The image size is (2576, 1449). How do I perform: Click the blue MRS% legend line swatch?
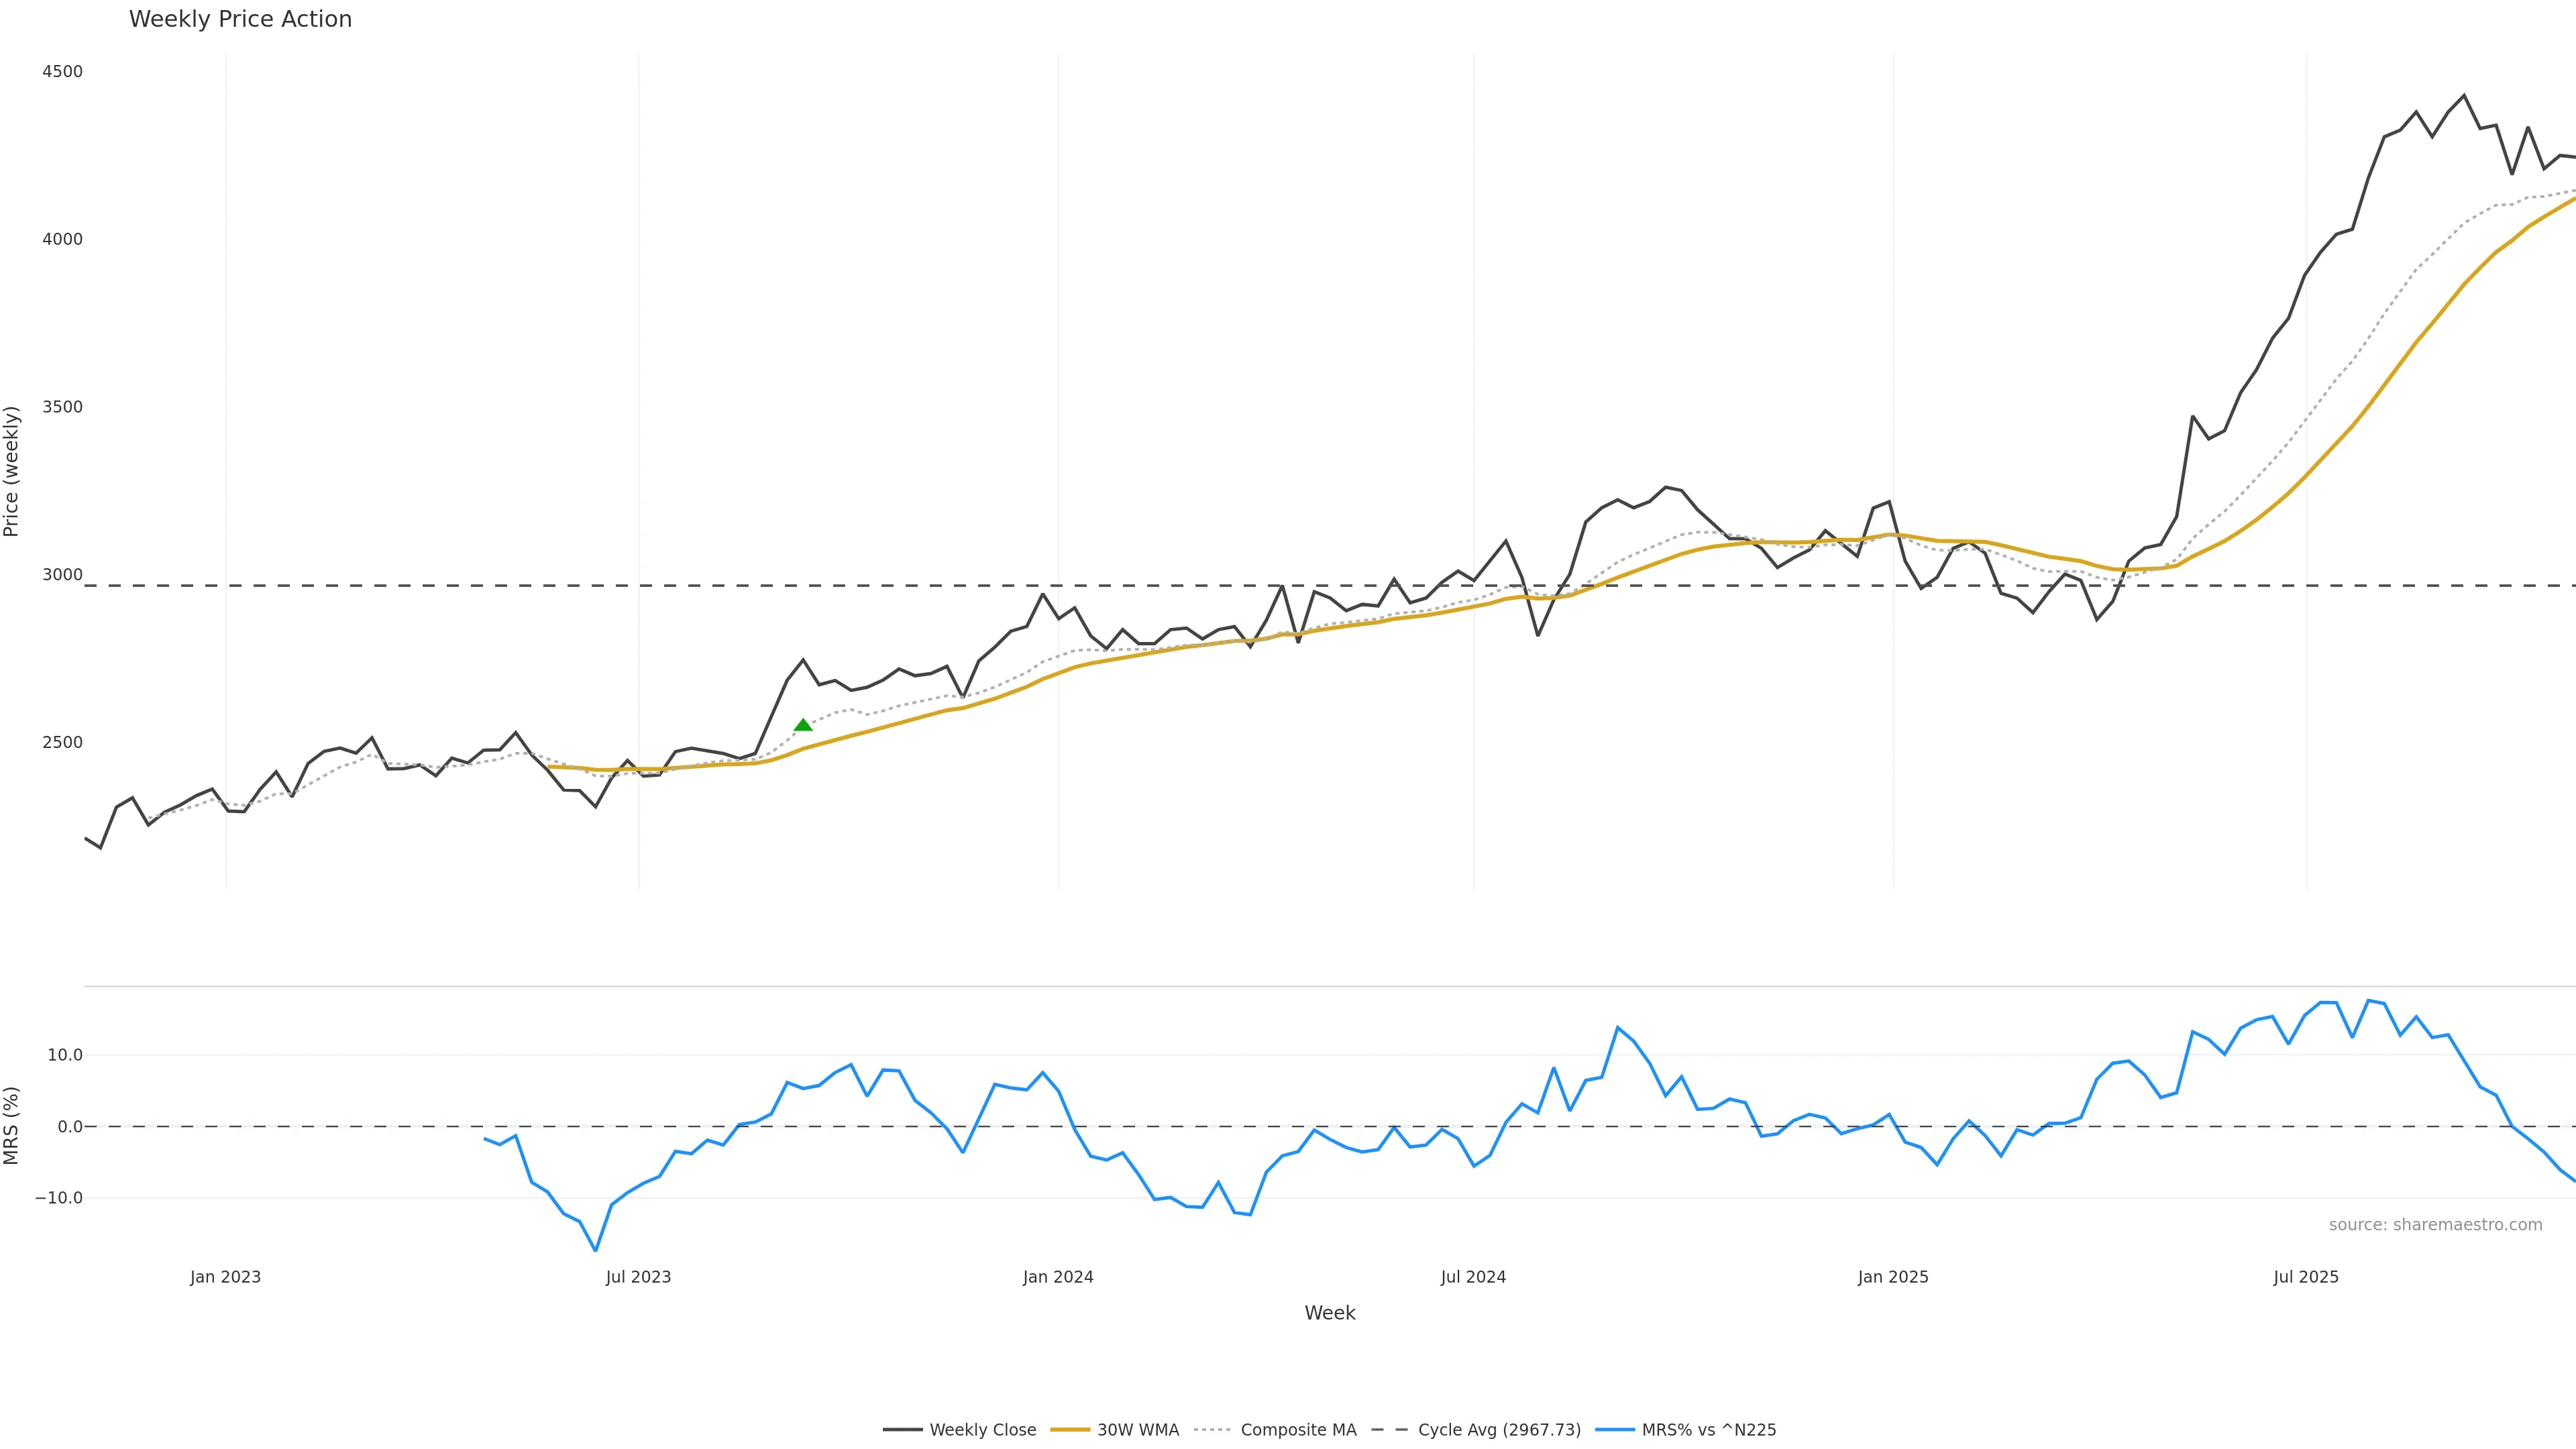tap(1615, 1430)
